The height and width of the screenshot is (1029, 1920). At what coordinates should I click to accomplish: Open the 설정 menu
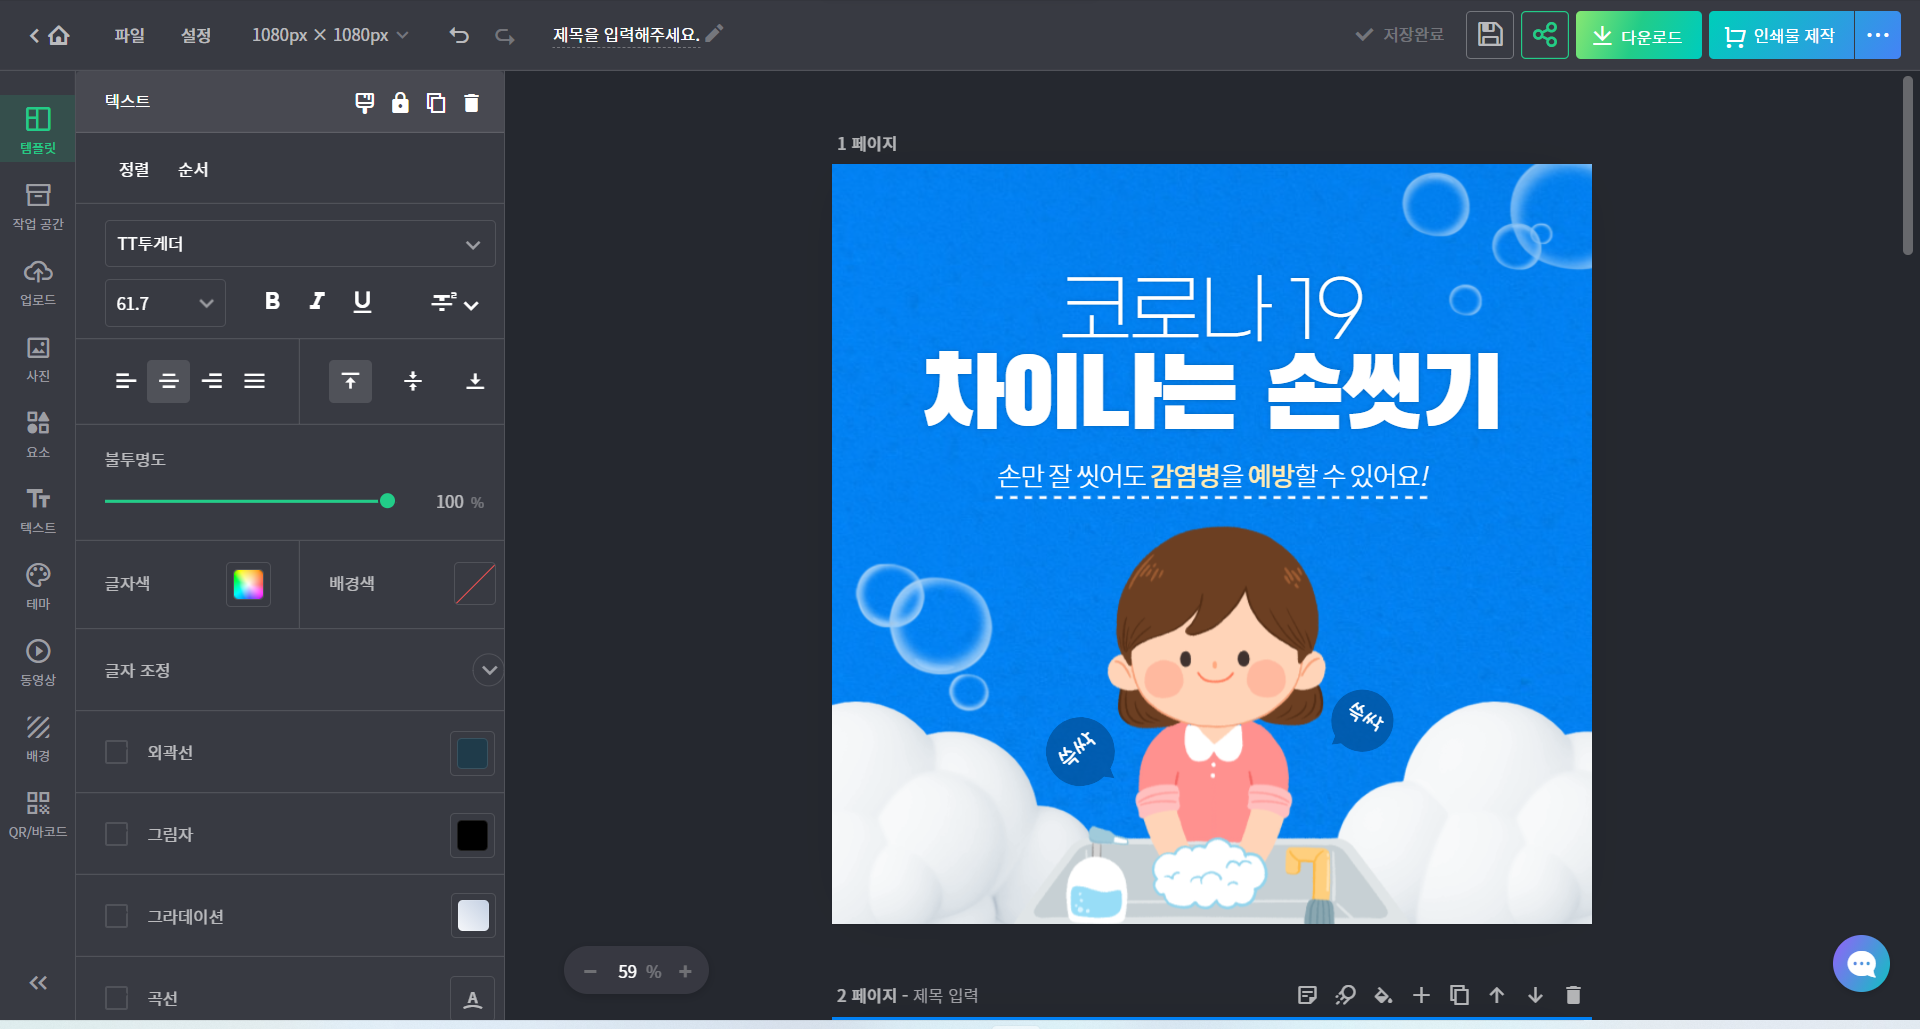click(196, 35)
